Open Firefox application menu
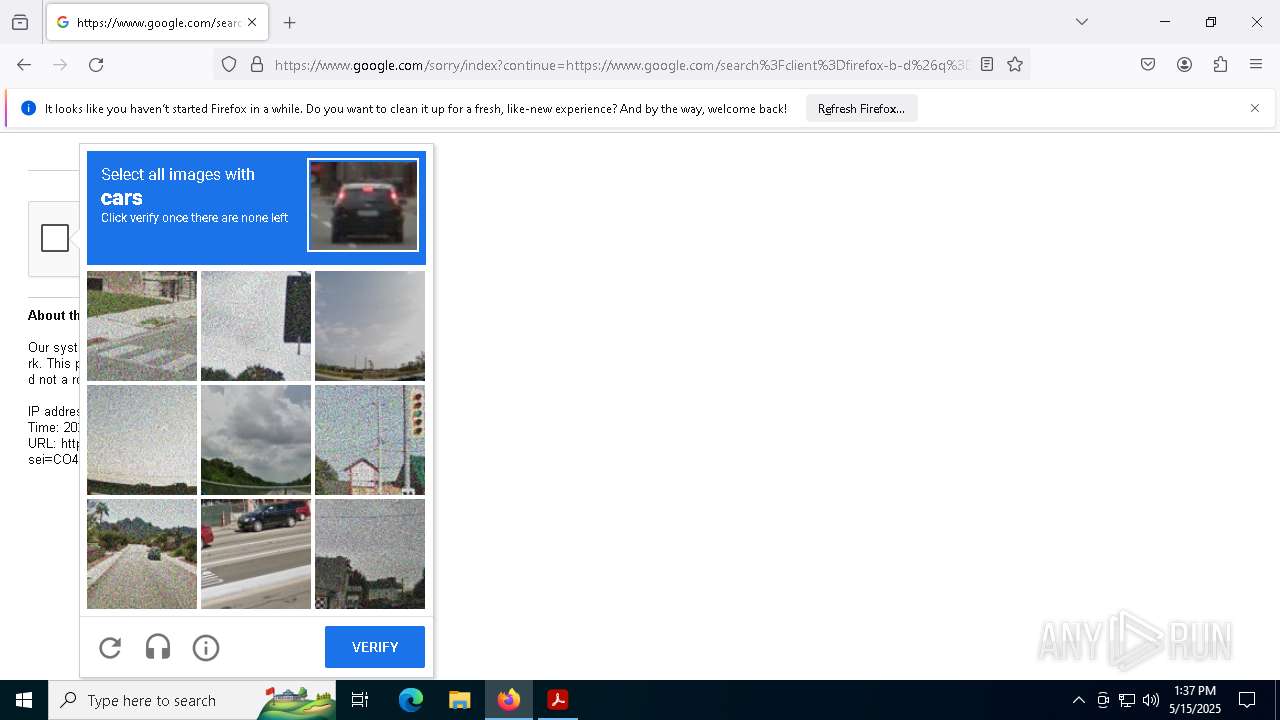1280x720 pixels. [1256, 64]
